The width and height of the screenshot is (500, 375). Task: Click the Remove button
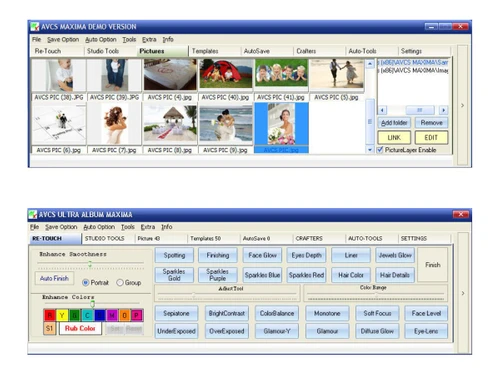[431, 123]
